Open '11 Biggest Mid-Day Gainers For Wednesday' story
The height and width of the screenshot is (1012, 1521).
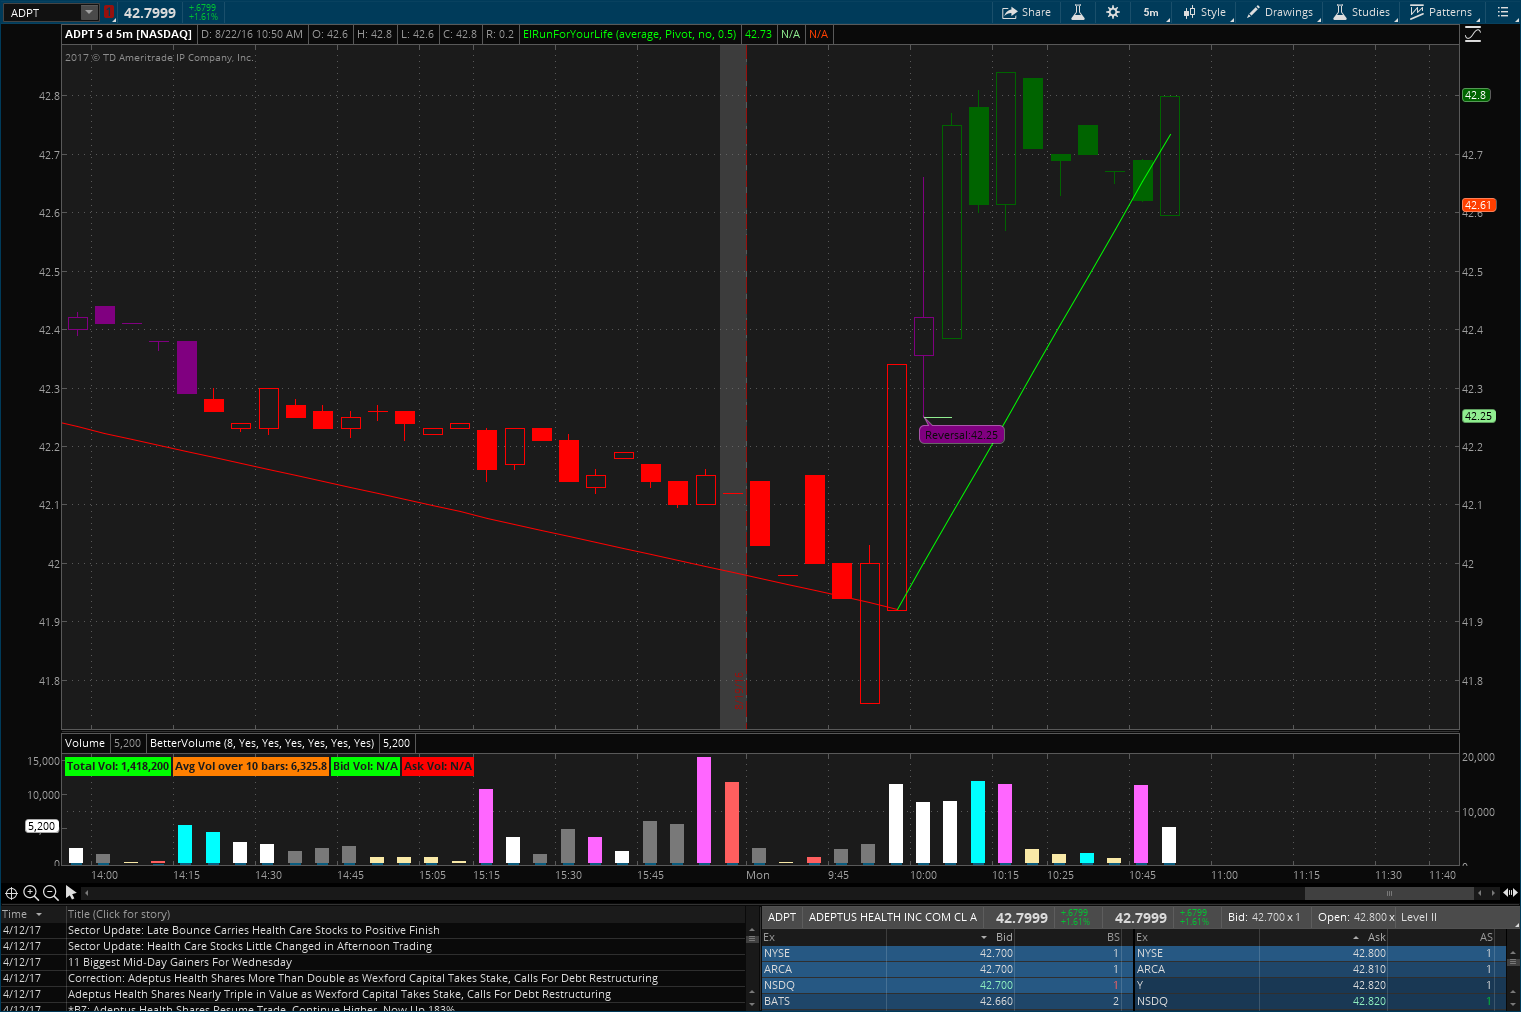180,962
